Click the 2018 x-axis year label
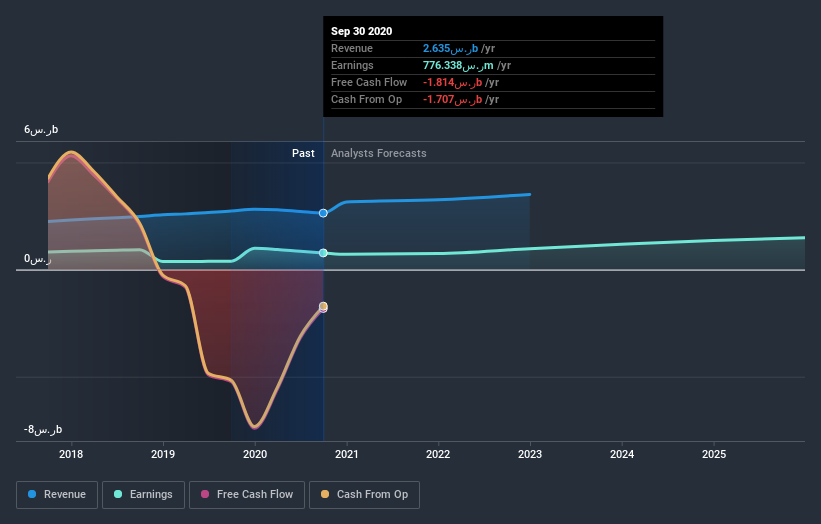 click(71, 454)
